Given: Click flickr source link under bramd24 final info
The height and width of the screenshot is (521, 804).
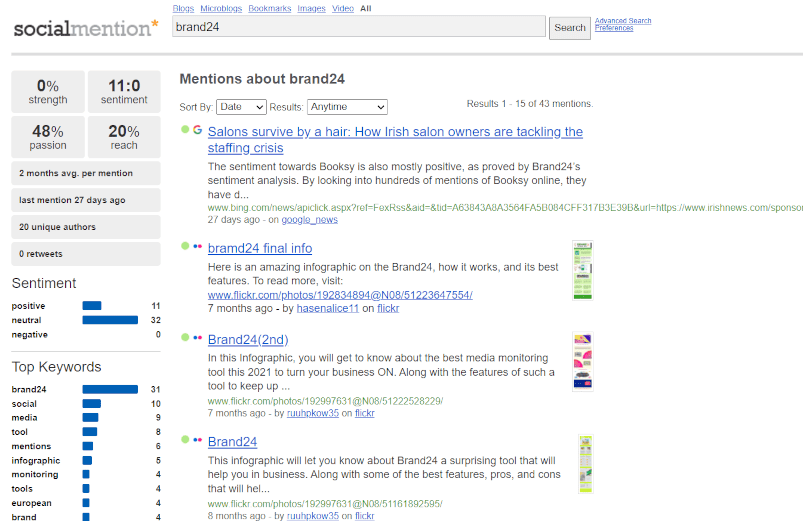Looking at the screenshot, I should click(x=388, y=308).
